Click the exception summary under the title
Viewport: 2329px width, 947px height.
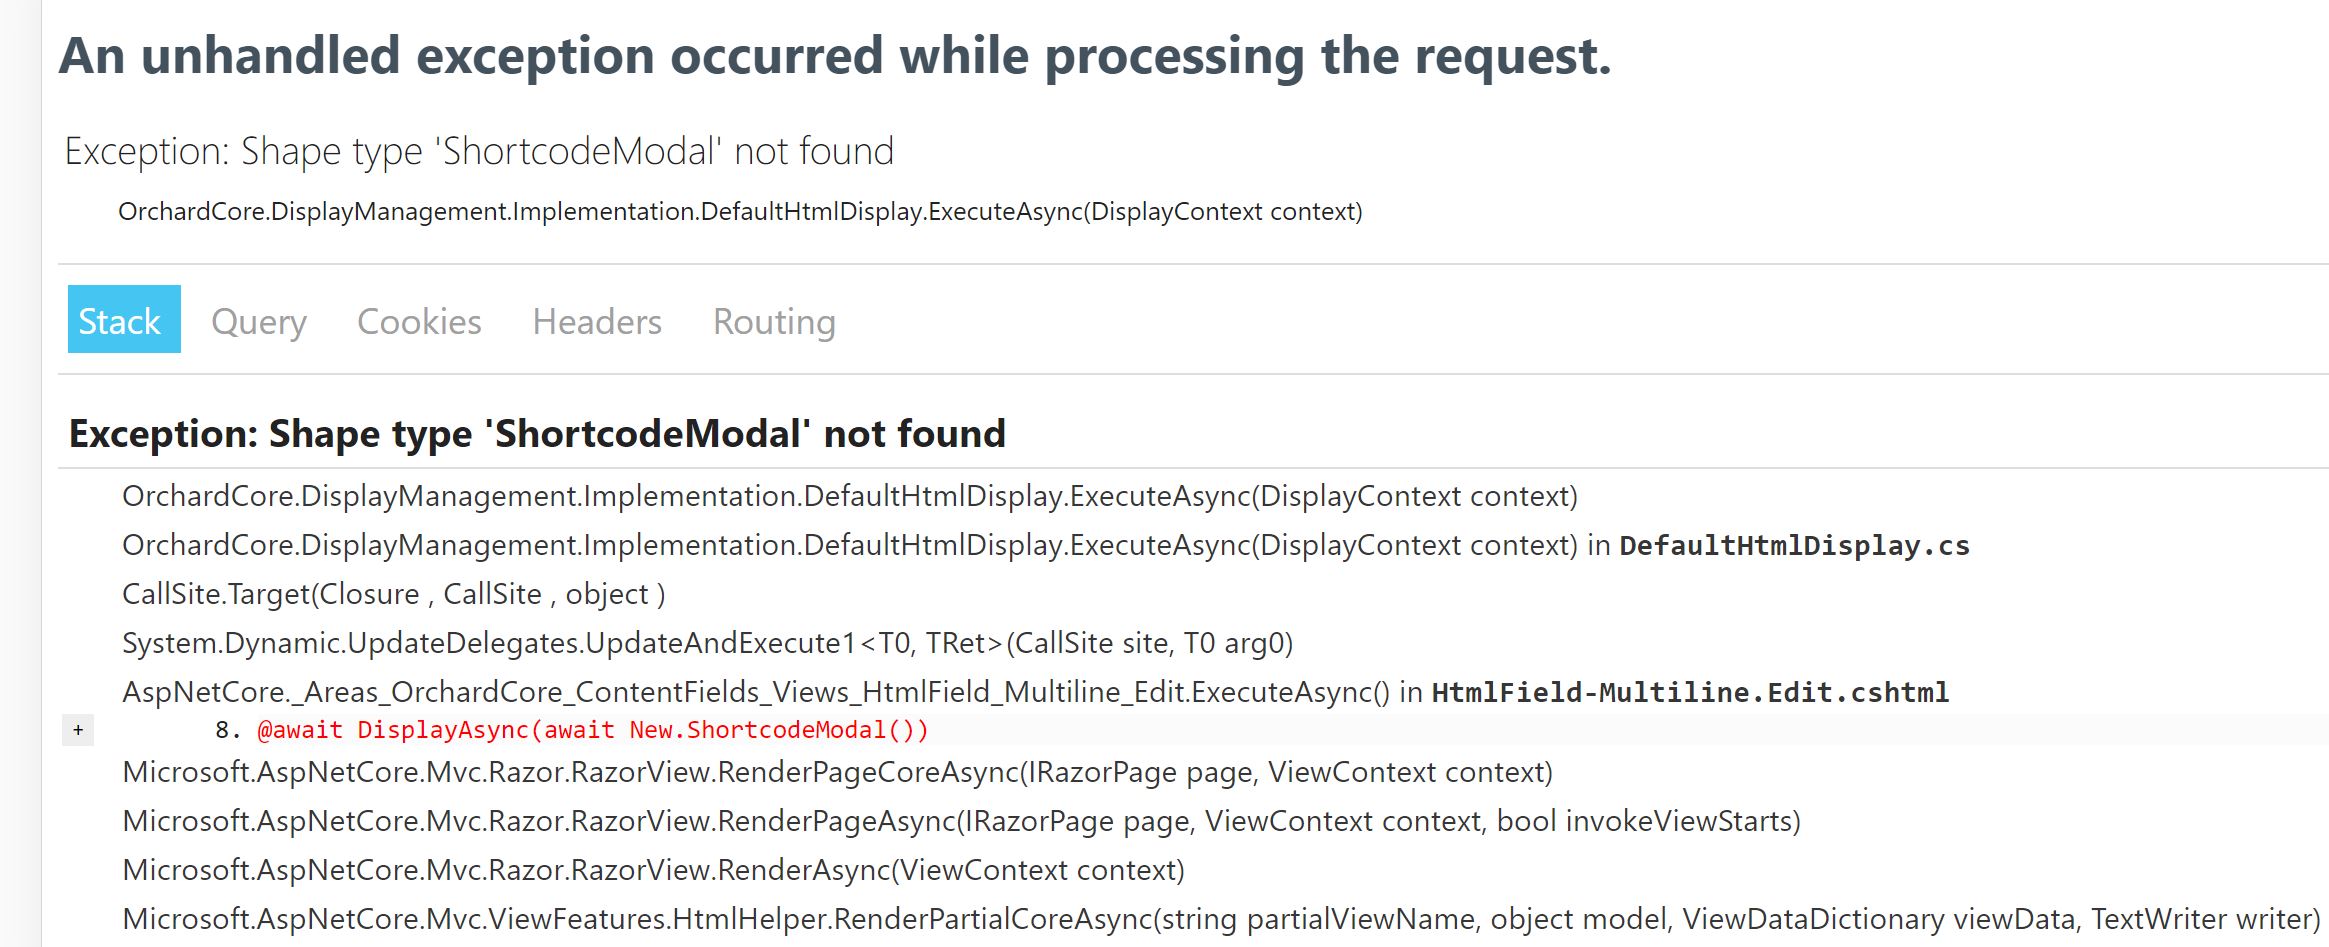480,151
